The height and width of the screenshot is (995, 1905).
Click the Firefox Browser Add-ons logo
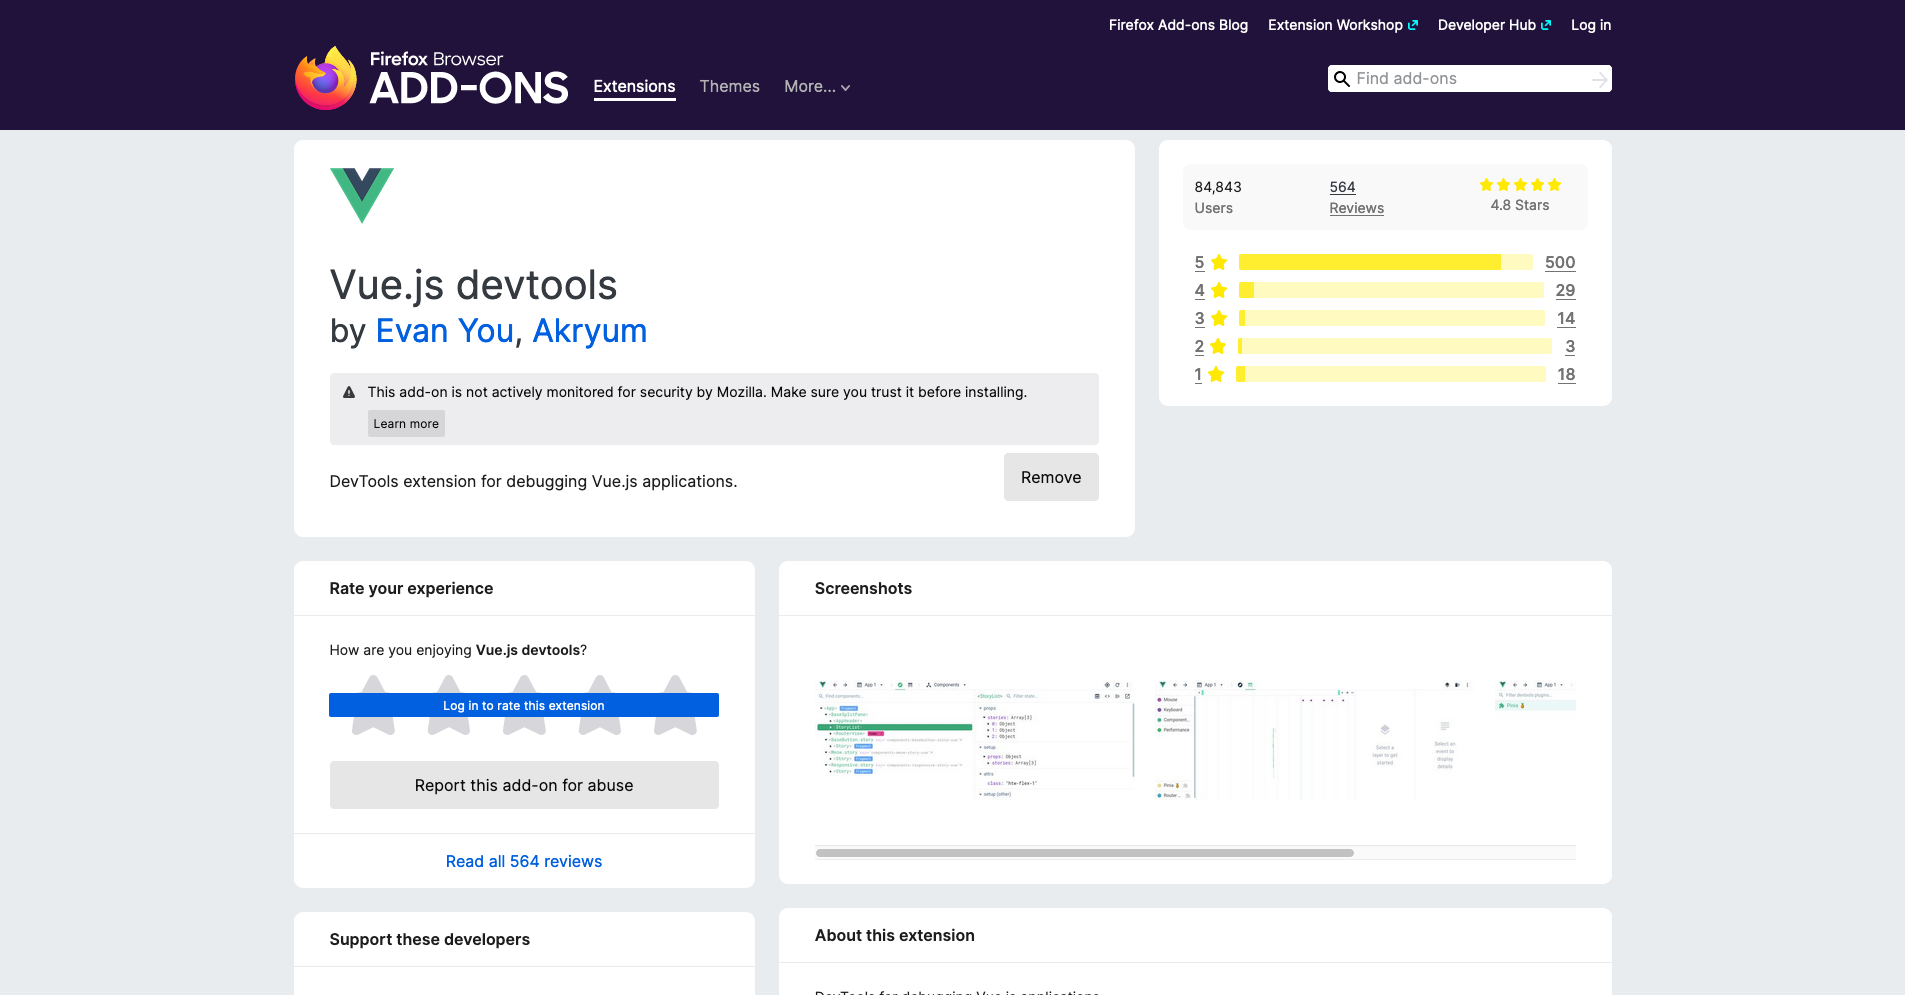coord(431,78)
